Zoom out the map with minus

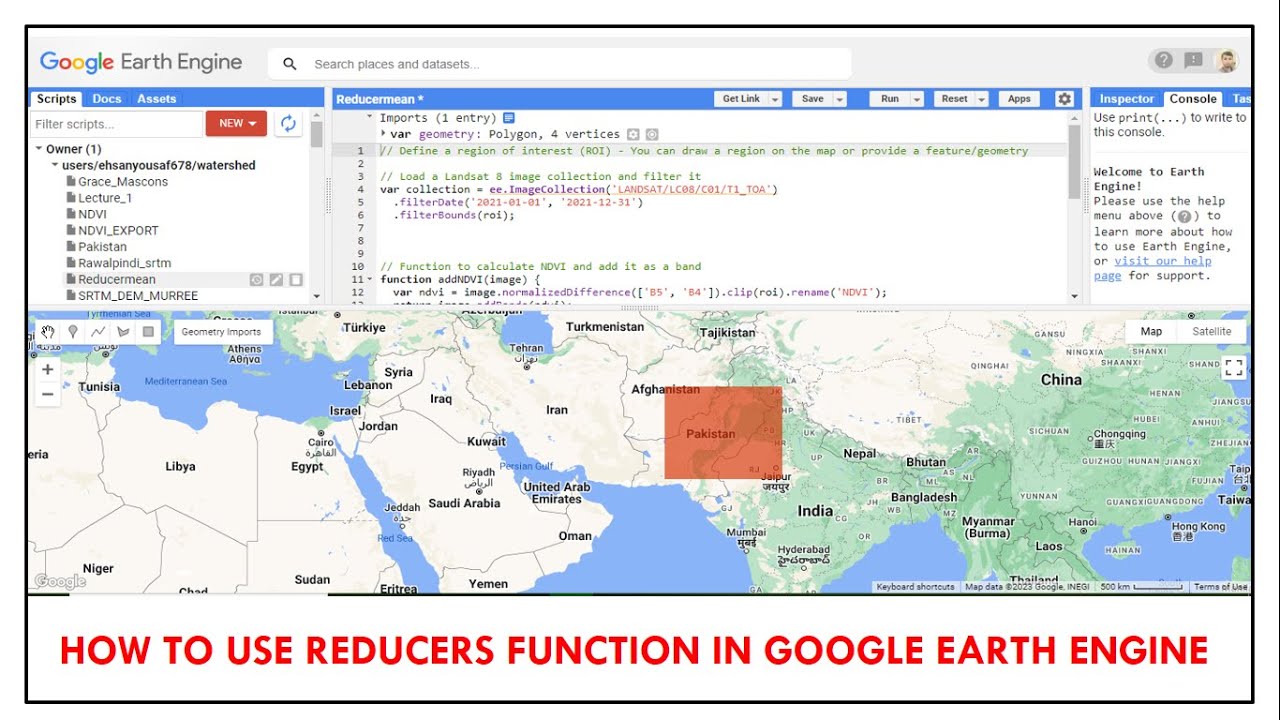[x=47, y=394]
